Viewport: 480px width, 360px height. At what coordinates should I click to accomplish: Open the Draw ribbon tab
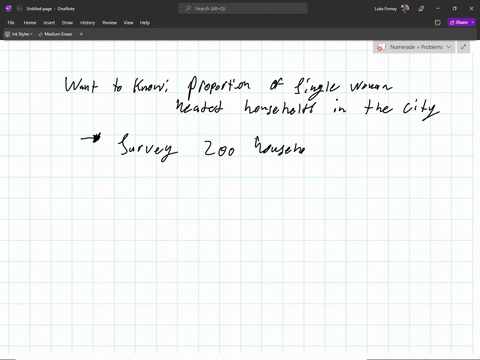(x=67, y=23)
